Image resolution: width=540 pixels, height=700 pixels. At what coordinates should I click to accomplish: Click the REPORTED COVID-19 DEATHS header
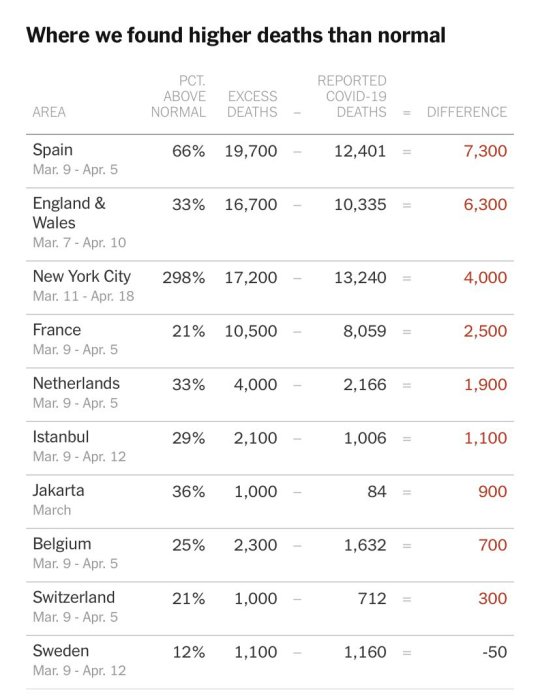point(352,96)
